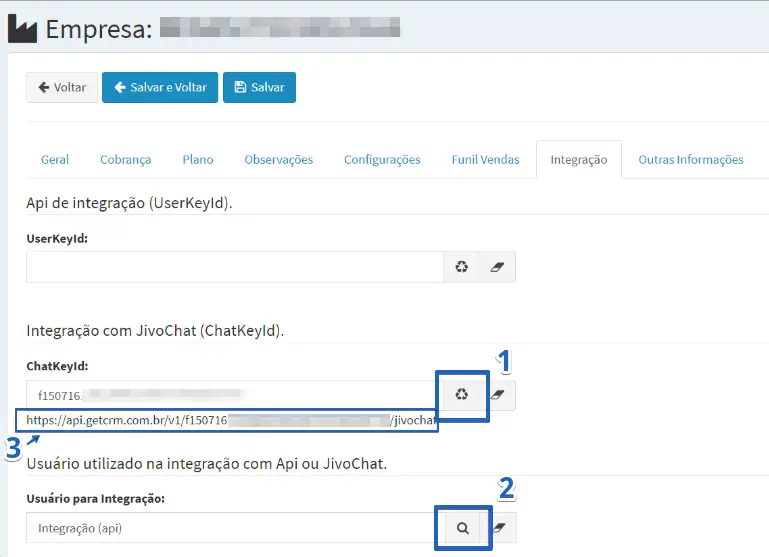Generate a new ChatKeyId using the recycle icon

[x=461, y=395]
